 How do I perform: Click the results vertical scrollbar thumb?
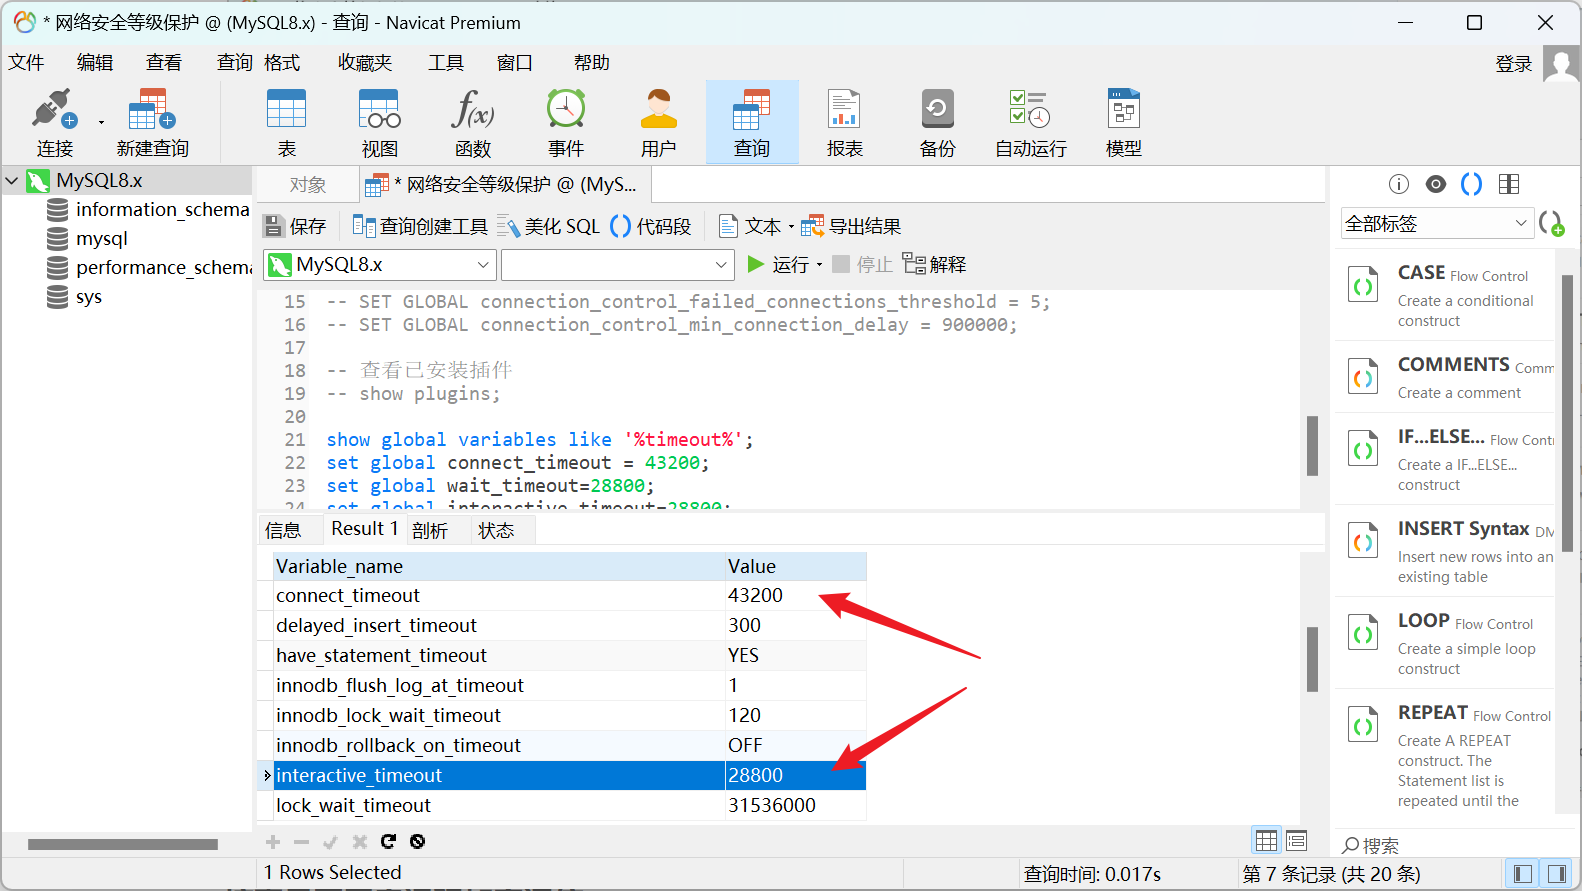click(1312, 659)
